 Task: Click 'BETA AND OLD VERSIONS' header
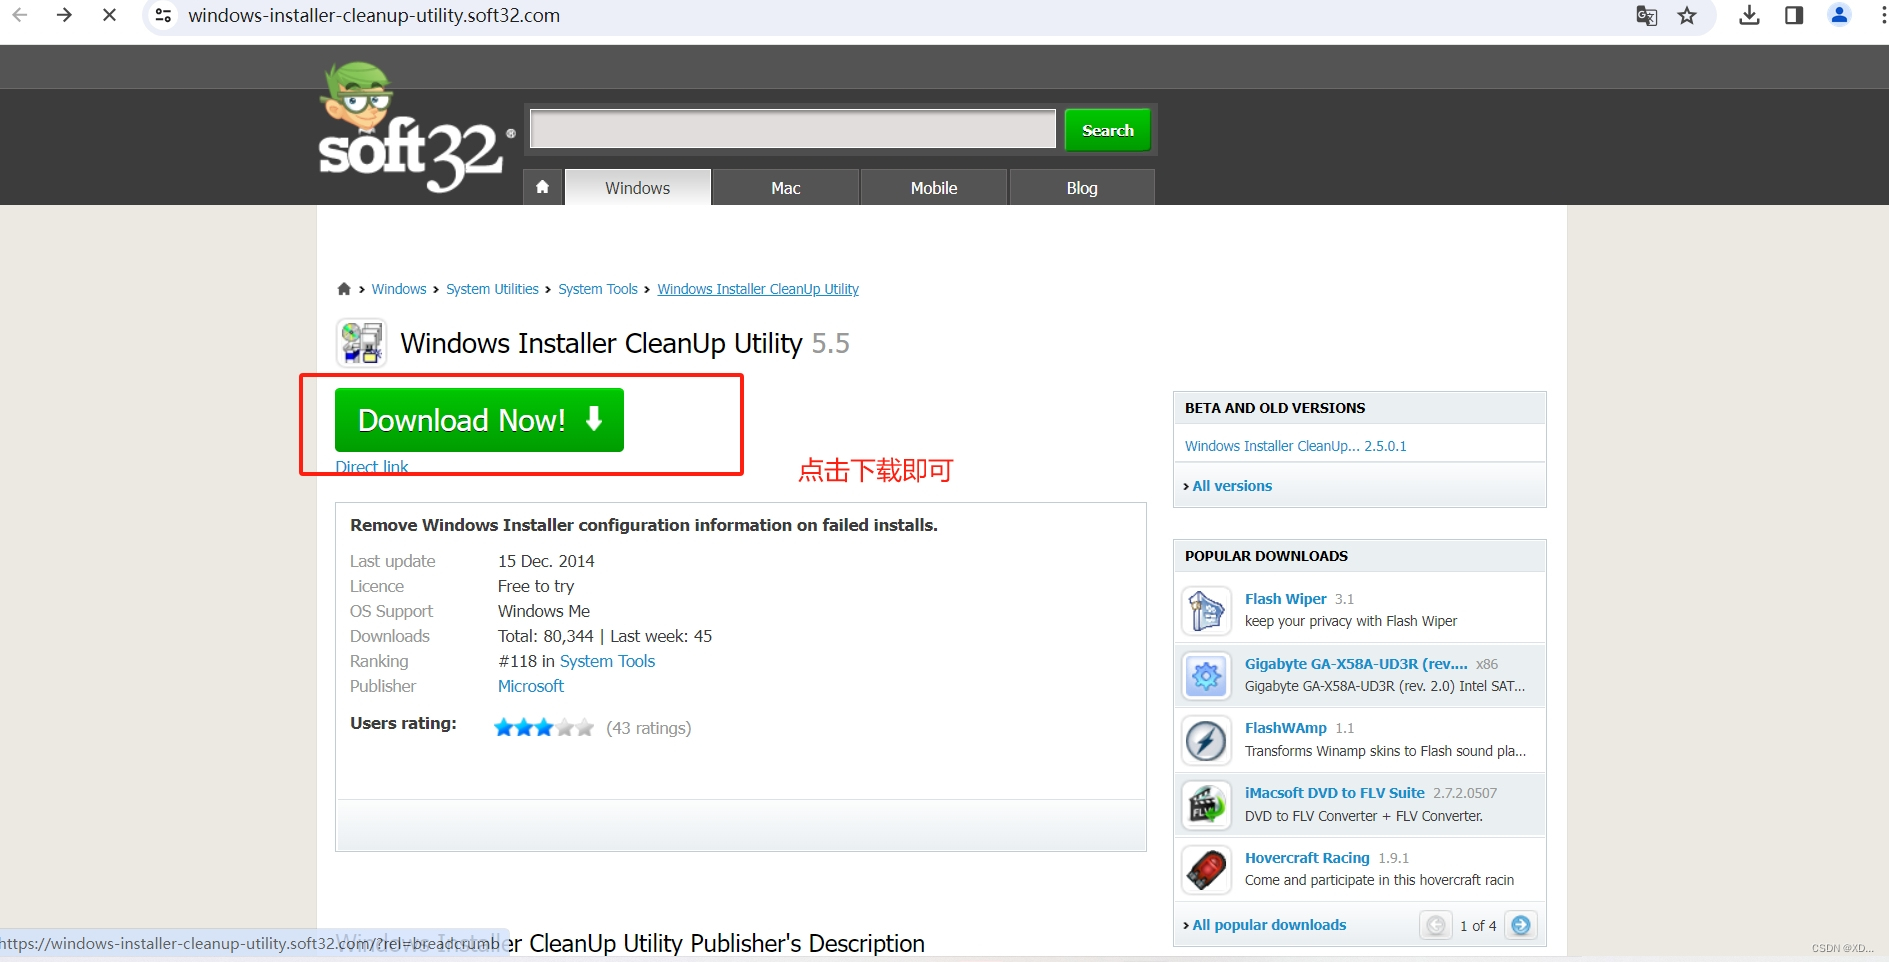[1275, 408]
